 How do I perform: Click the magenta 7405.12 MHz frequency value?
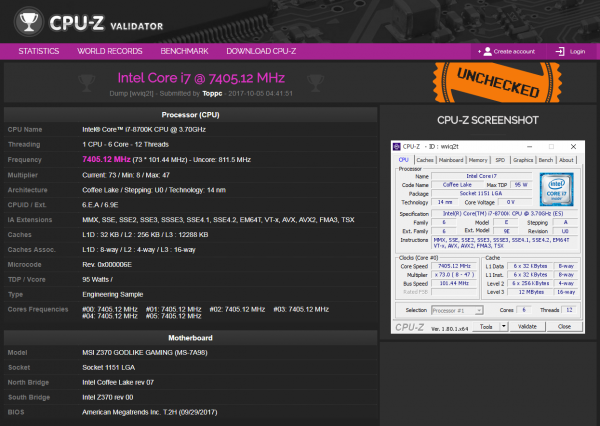106,159
